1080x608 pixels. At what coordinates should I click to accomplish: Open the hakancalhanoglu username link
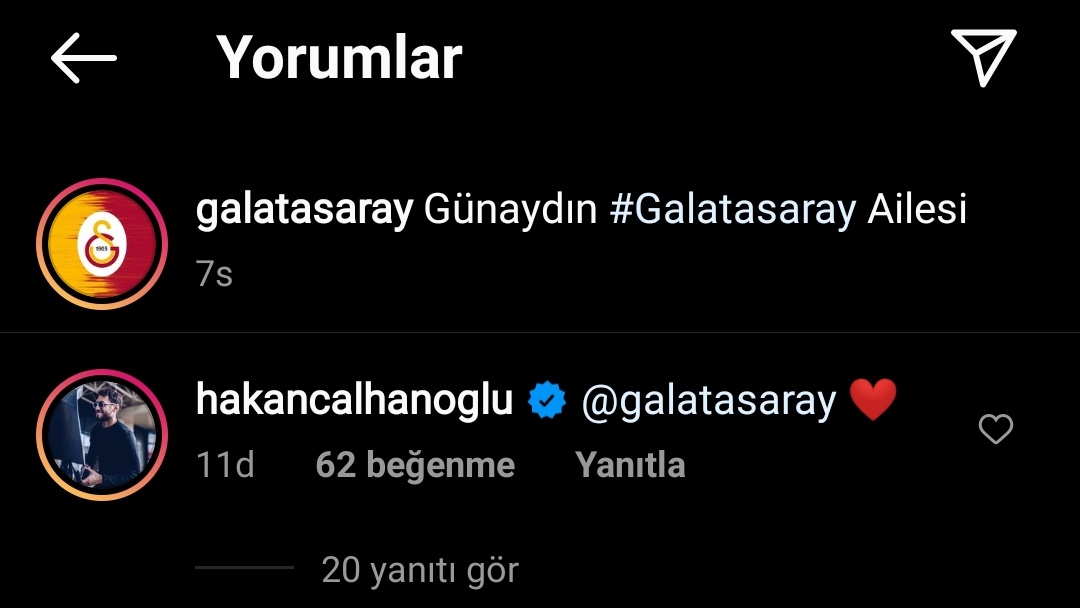(354, 400)
